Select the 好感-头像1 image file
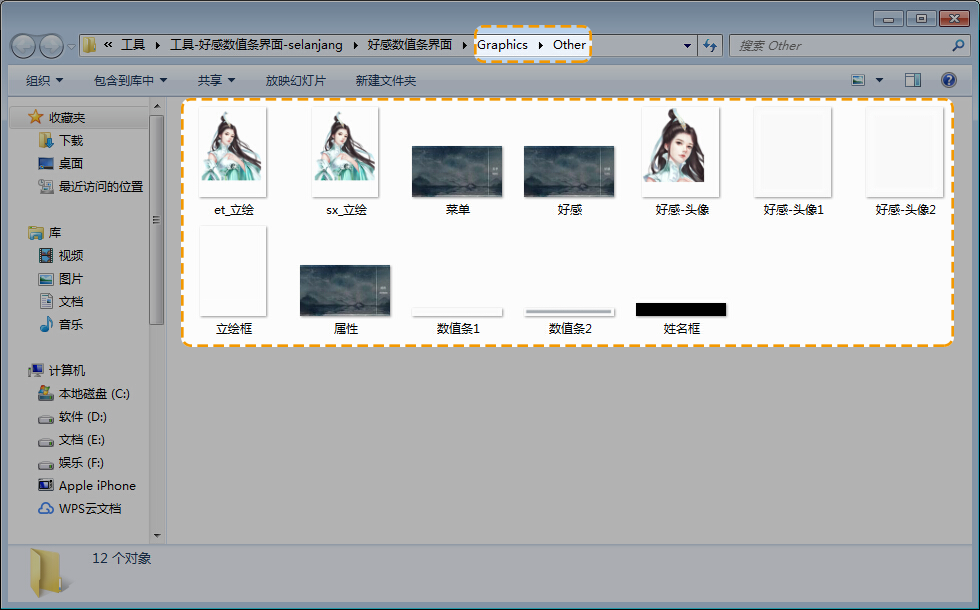This screenshot has width=980, height=610. [x=793, y=161]
